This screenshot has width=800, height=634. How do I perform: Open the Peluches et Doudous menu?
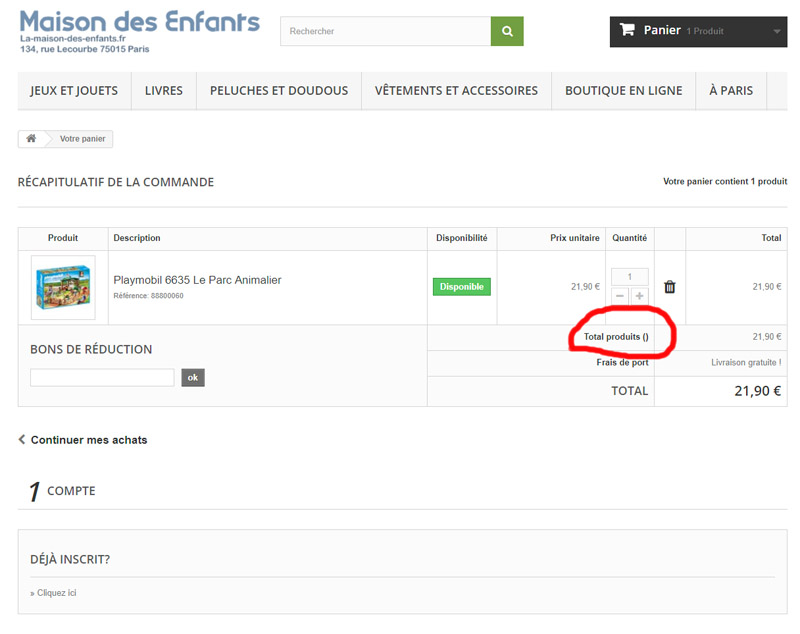(x=279, y=91)
